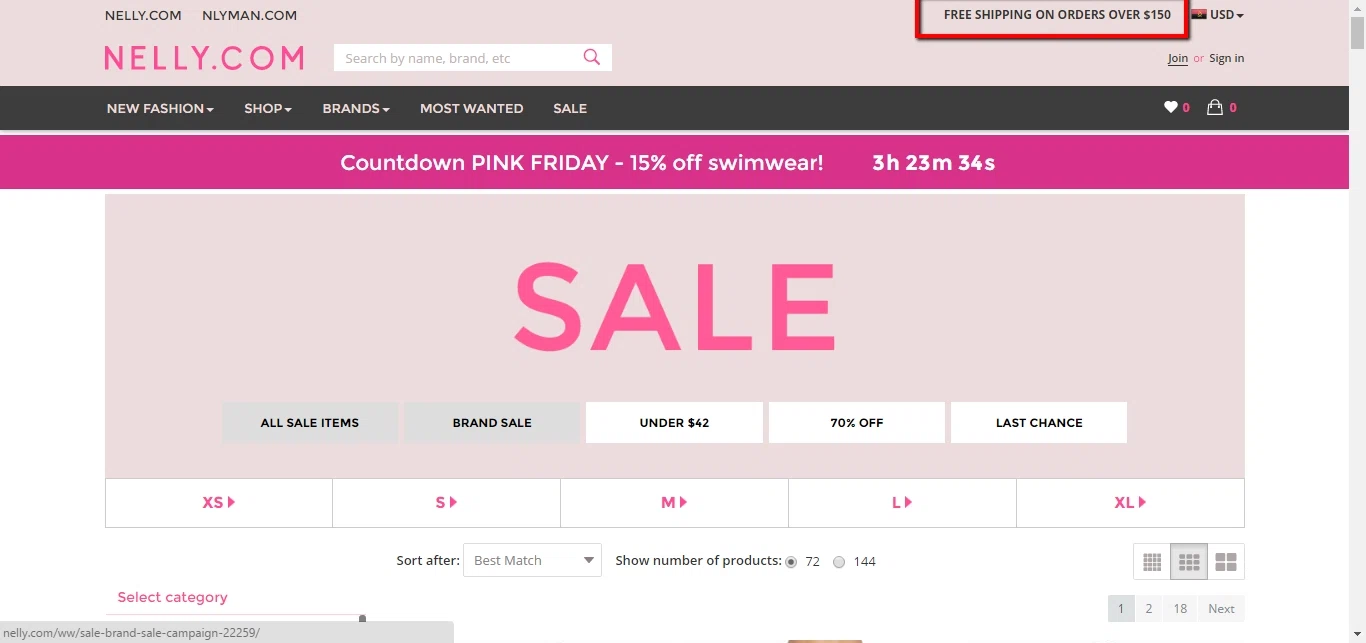Select 144 products per page
1366x643 pixels.
coord(839,562)
